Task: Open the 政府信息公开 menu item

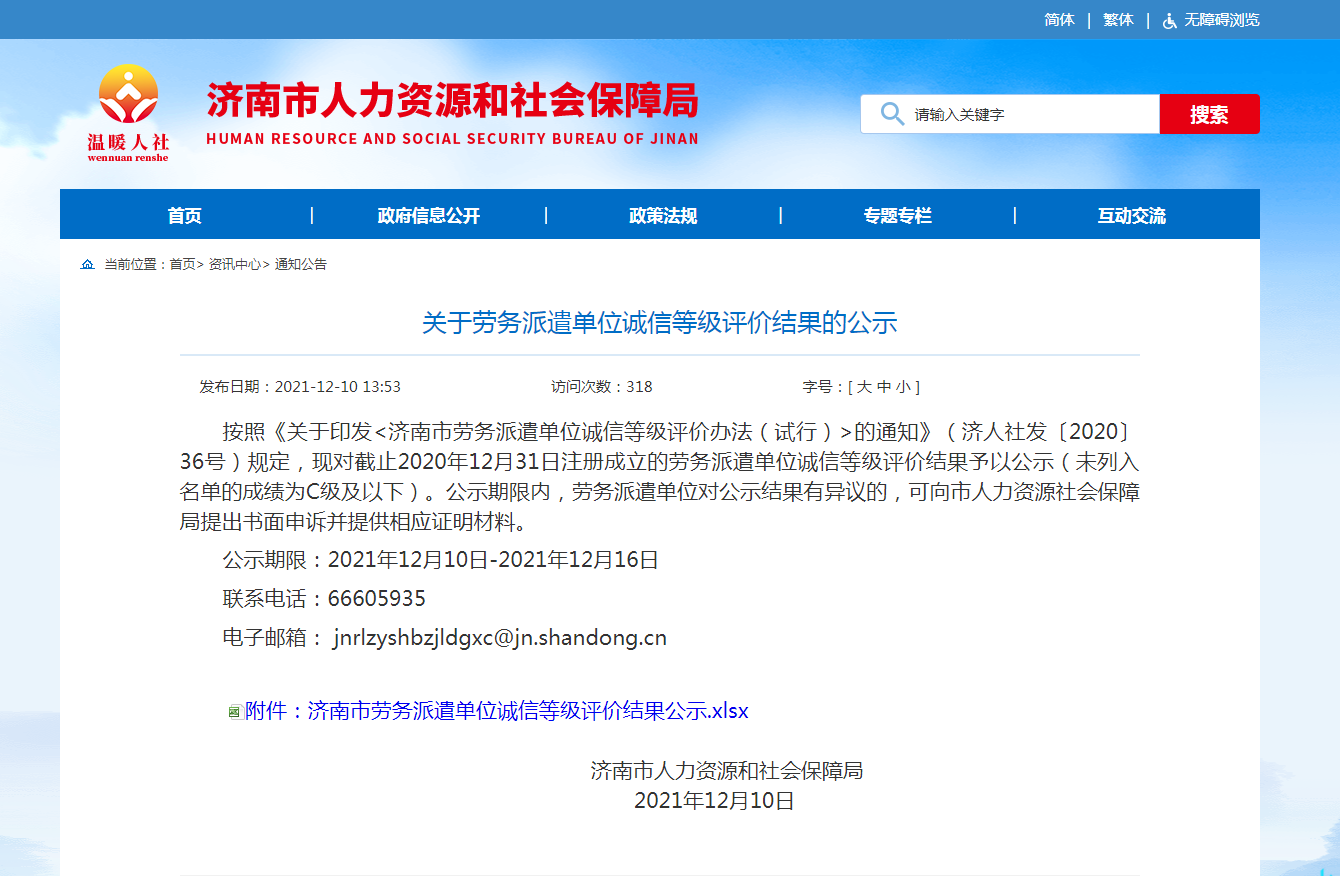Action: coord(429,215)
